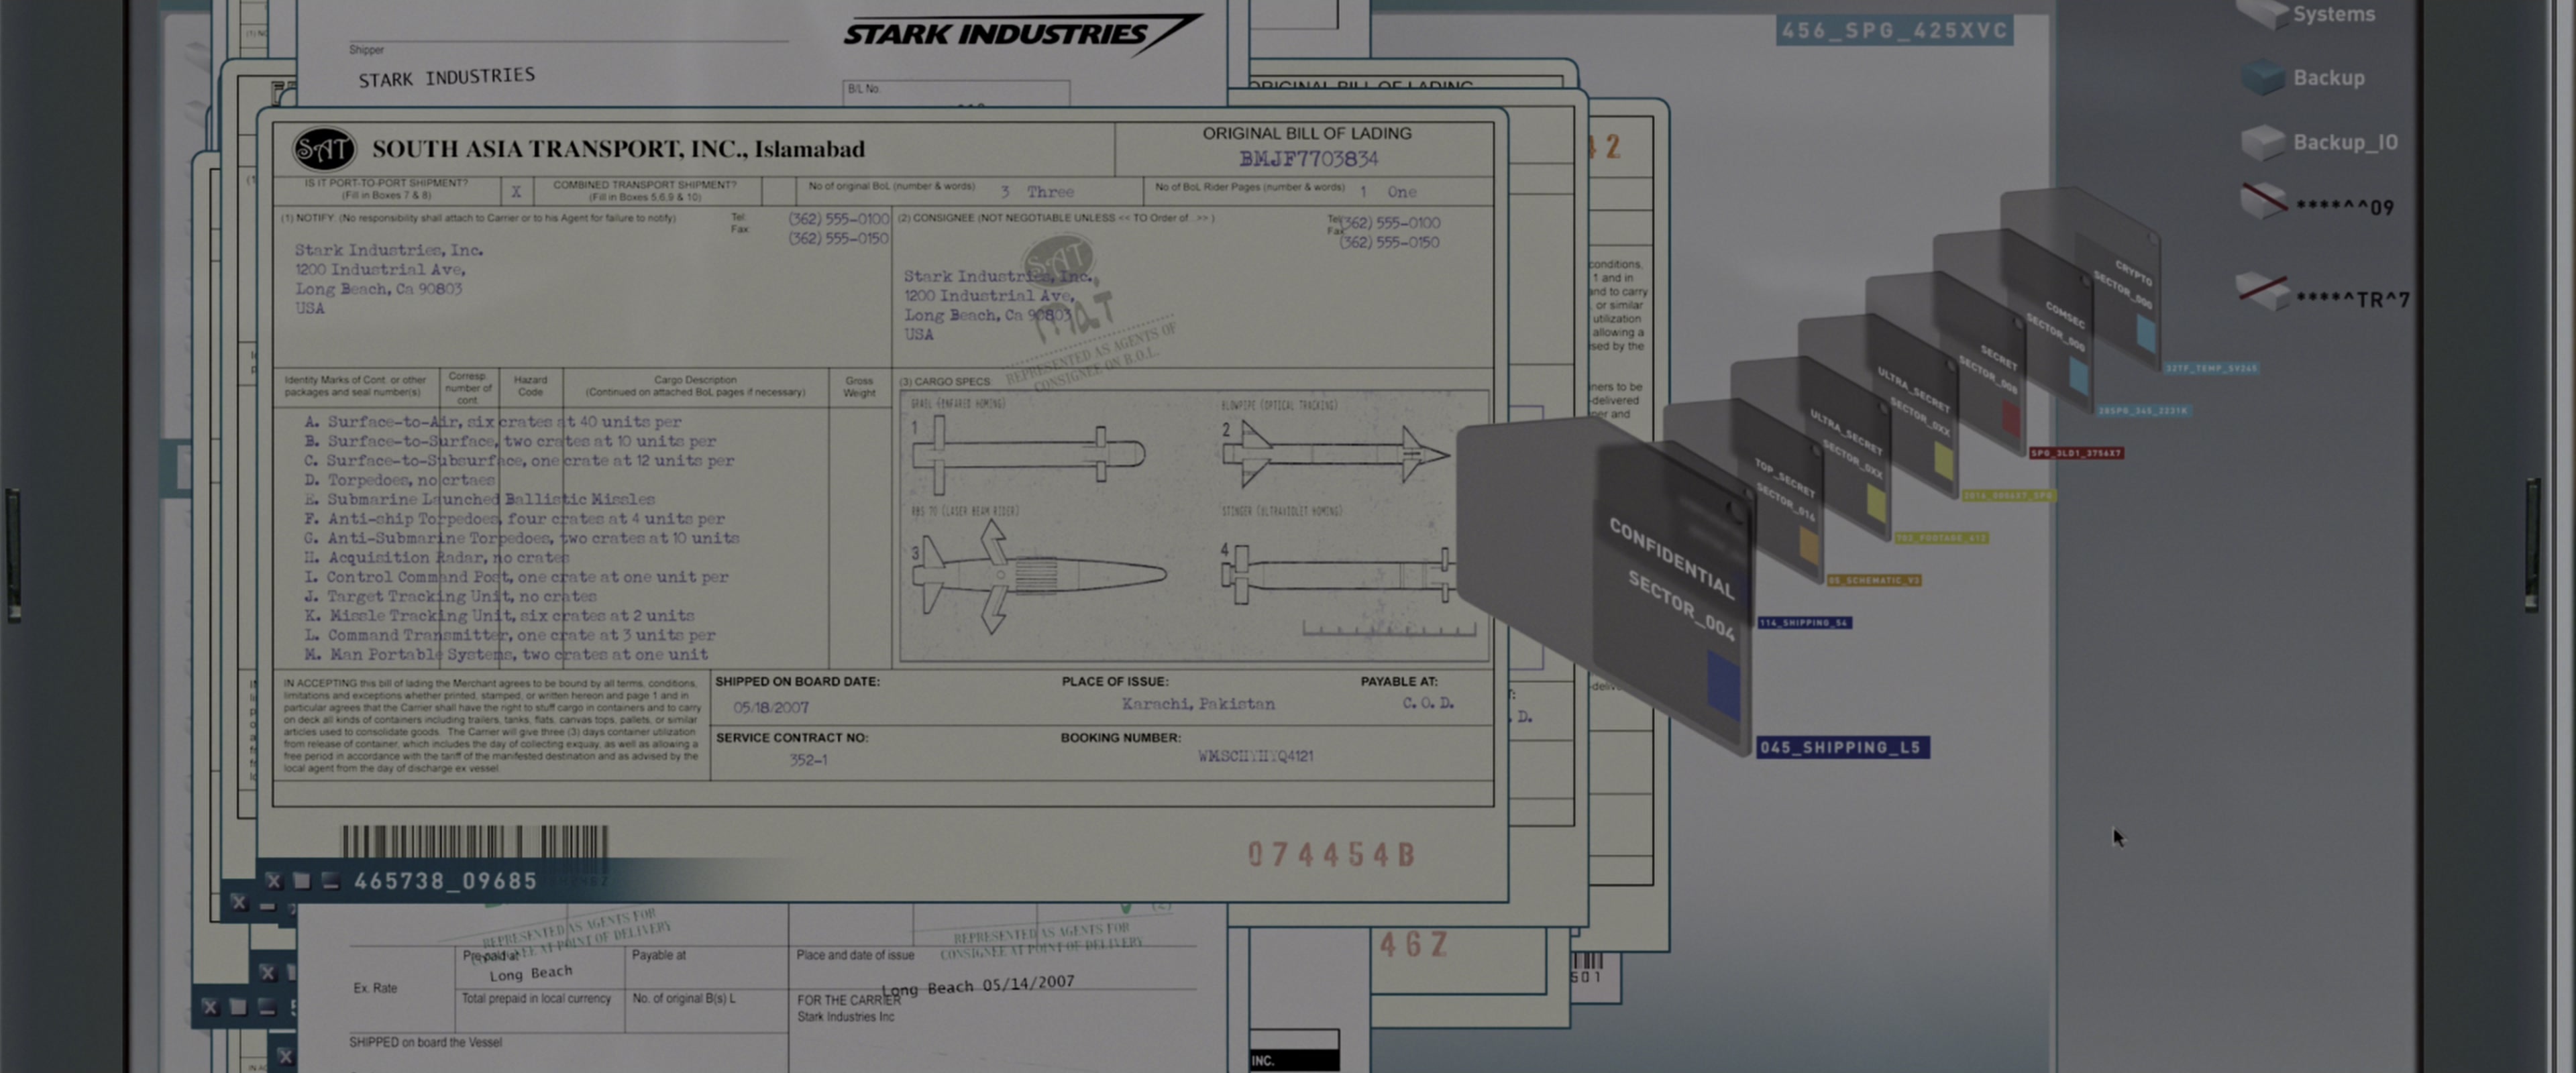This screenshot has width=2576, height=1073.
Task: Minimize the 465738_09685 window
Action: point(331,881)
